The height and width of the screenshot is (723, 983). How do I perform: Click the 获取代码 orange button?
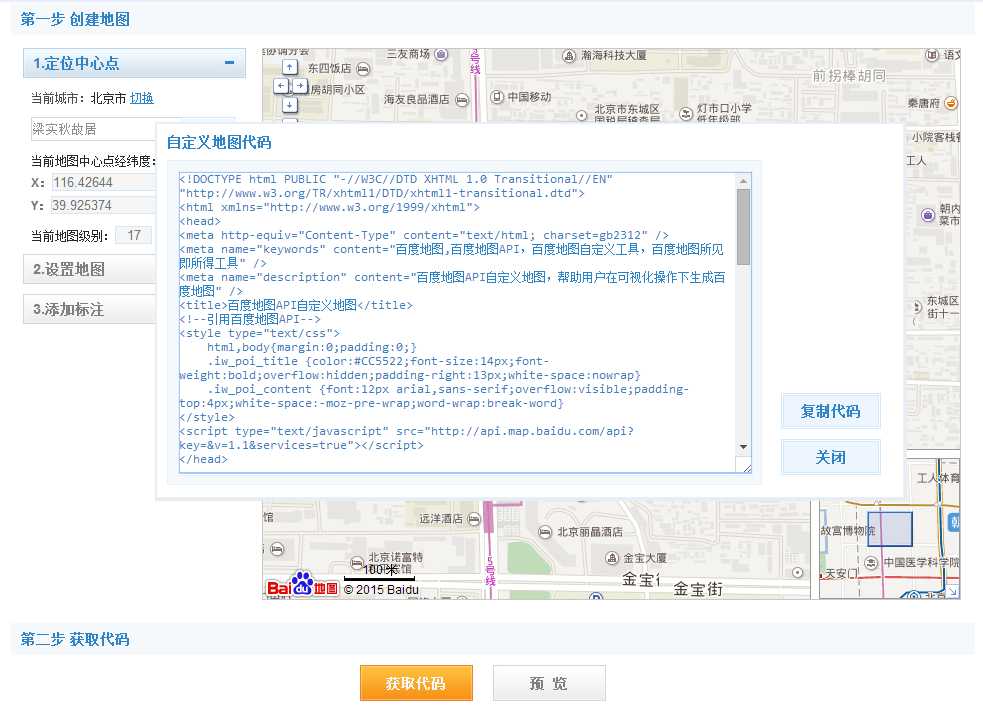pos(416,683)
